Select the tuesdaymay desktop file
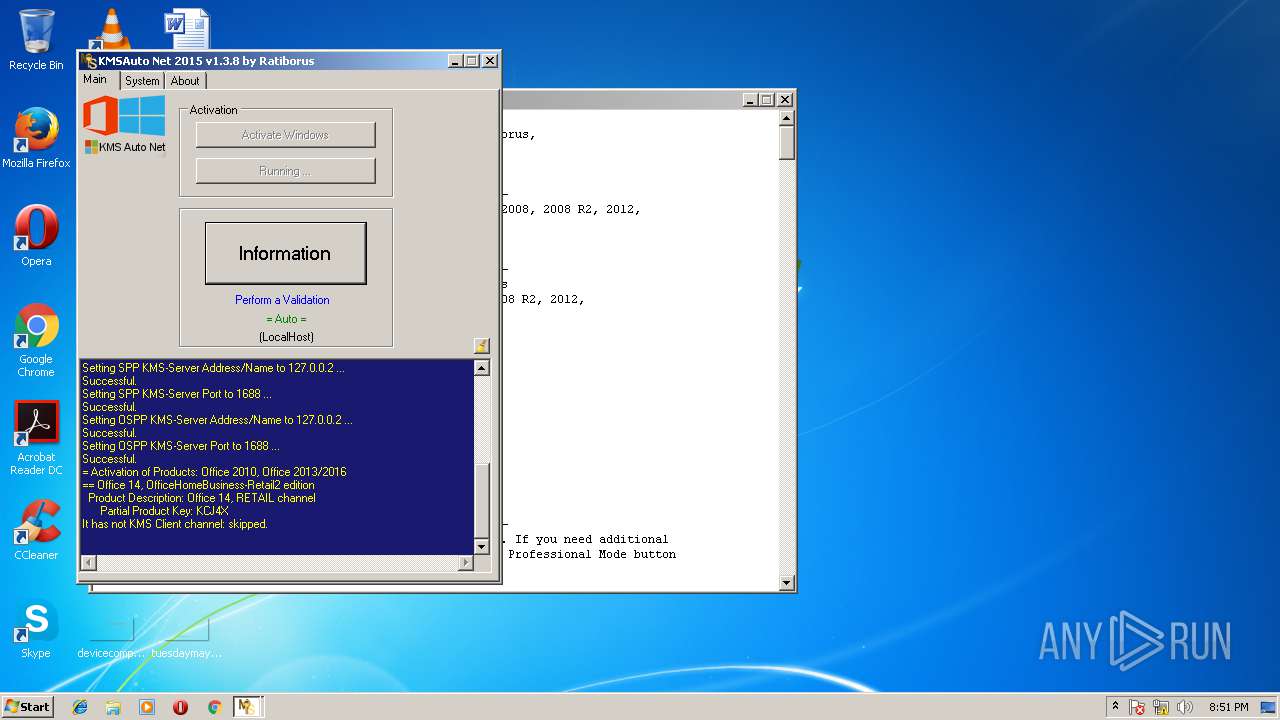1280x720 pixels. (187, 638)
